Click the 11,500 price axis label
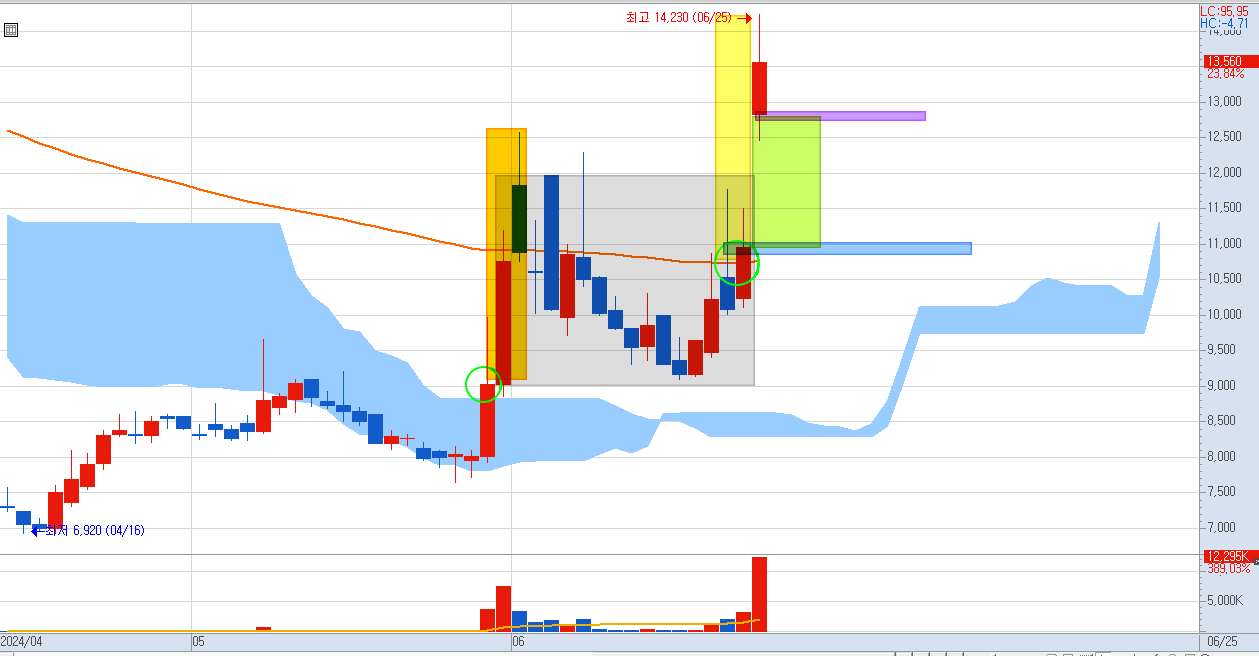Viewport: 1259px width, 656px height. point(1224,208)
